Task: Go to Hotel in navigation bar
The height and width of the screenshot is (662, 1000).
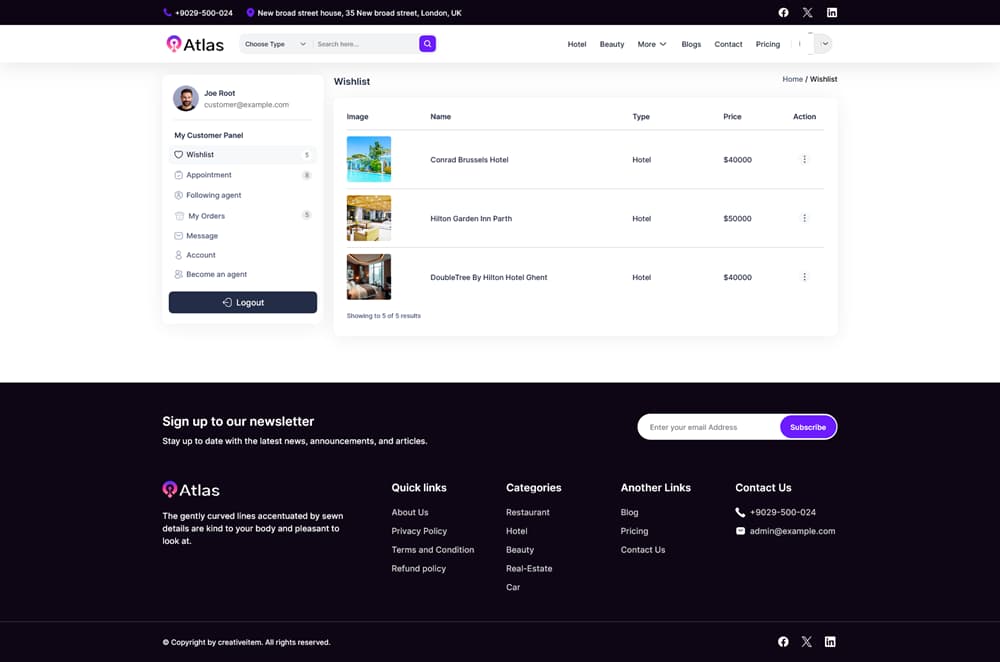Action: (x=577, y=44)
